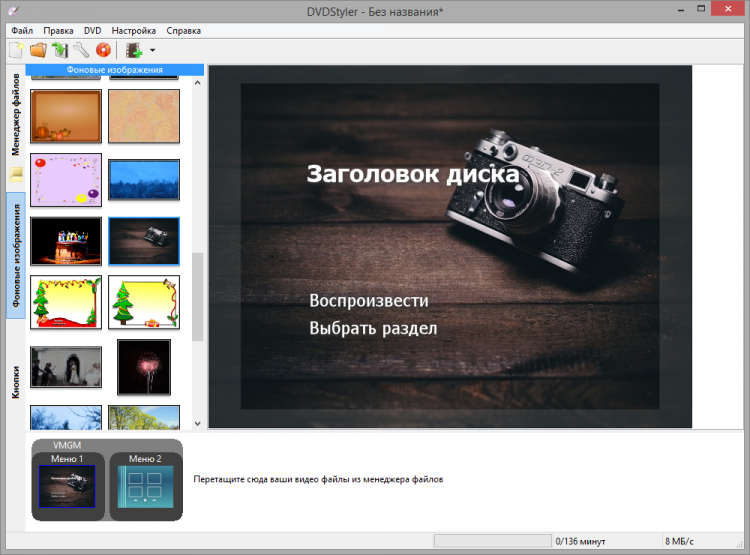
Task: Select the birthday cake background thumbnail
Action: [x=66, y=241]
